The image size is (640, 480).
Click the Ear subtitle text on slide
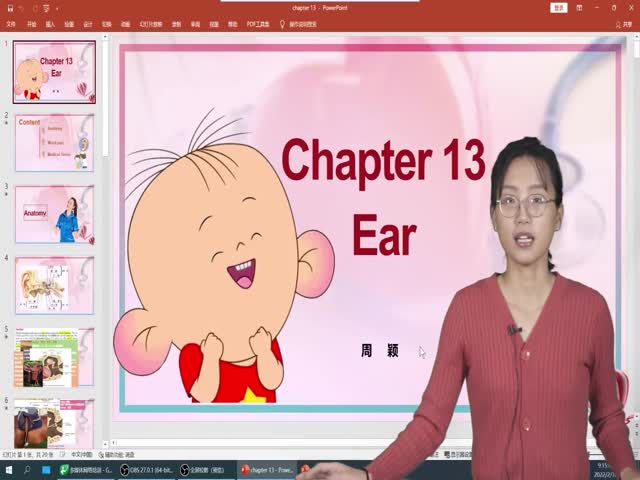(384, 236)
